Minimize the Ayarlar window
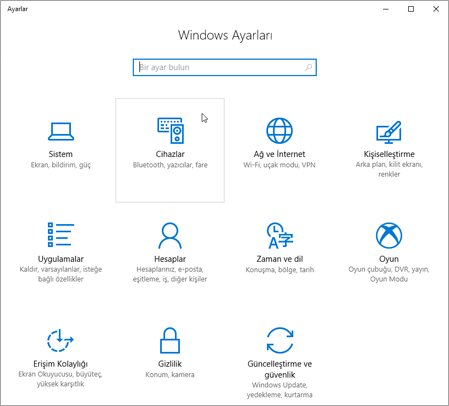The width and height of the screenshot is (449, 406). point(386,9)
